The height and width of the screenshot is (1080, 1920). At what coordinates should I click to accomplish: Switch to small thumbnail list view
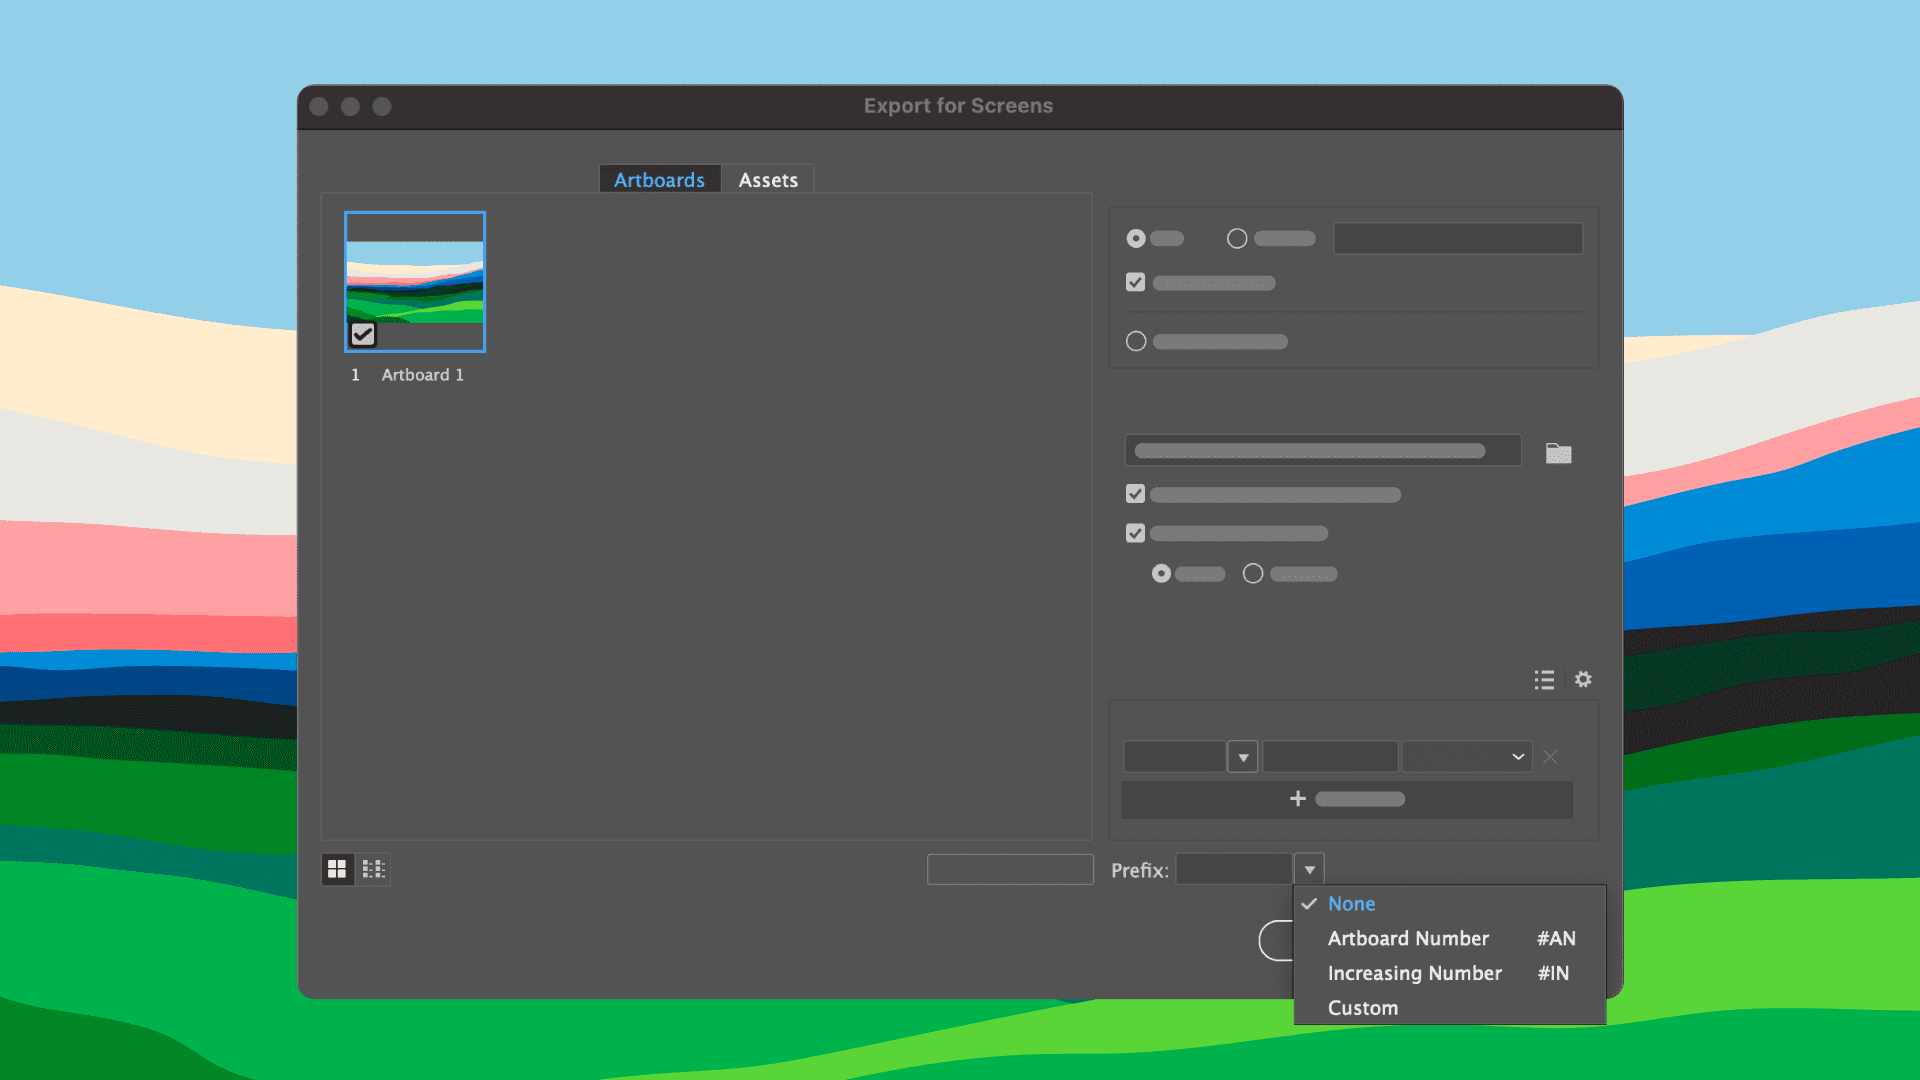(x=373, y=869)
